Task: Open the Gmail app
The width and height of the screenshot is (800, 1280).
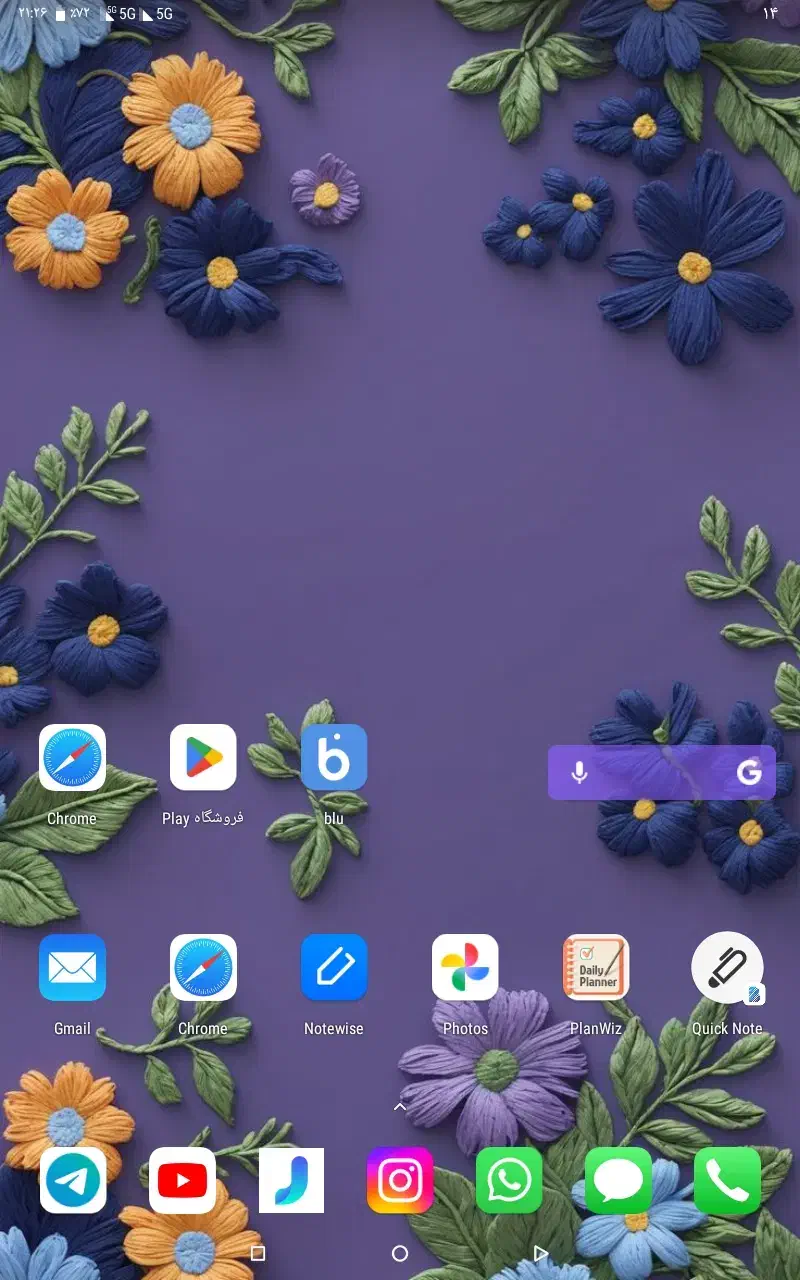Action: pyautogui.click(x=72, y=965)
